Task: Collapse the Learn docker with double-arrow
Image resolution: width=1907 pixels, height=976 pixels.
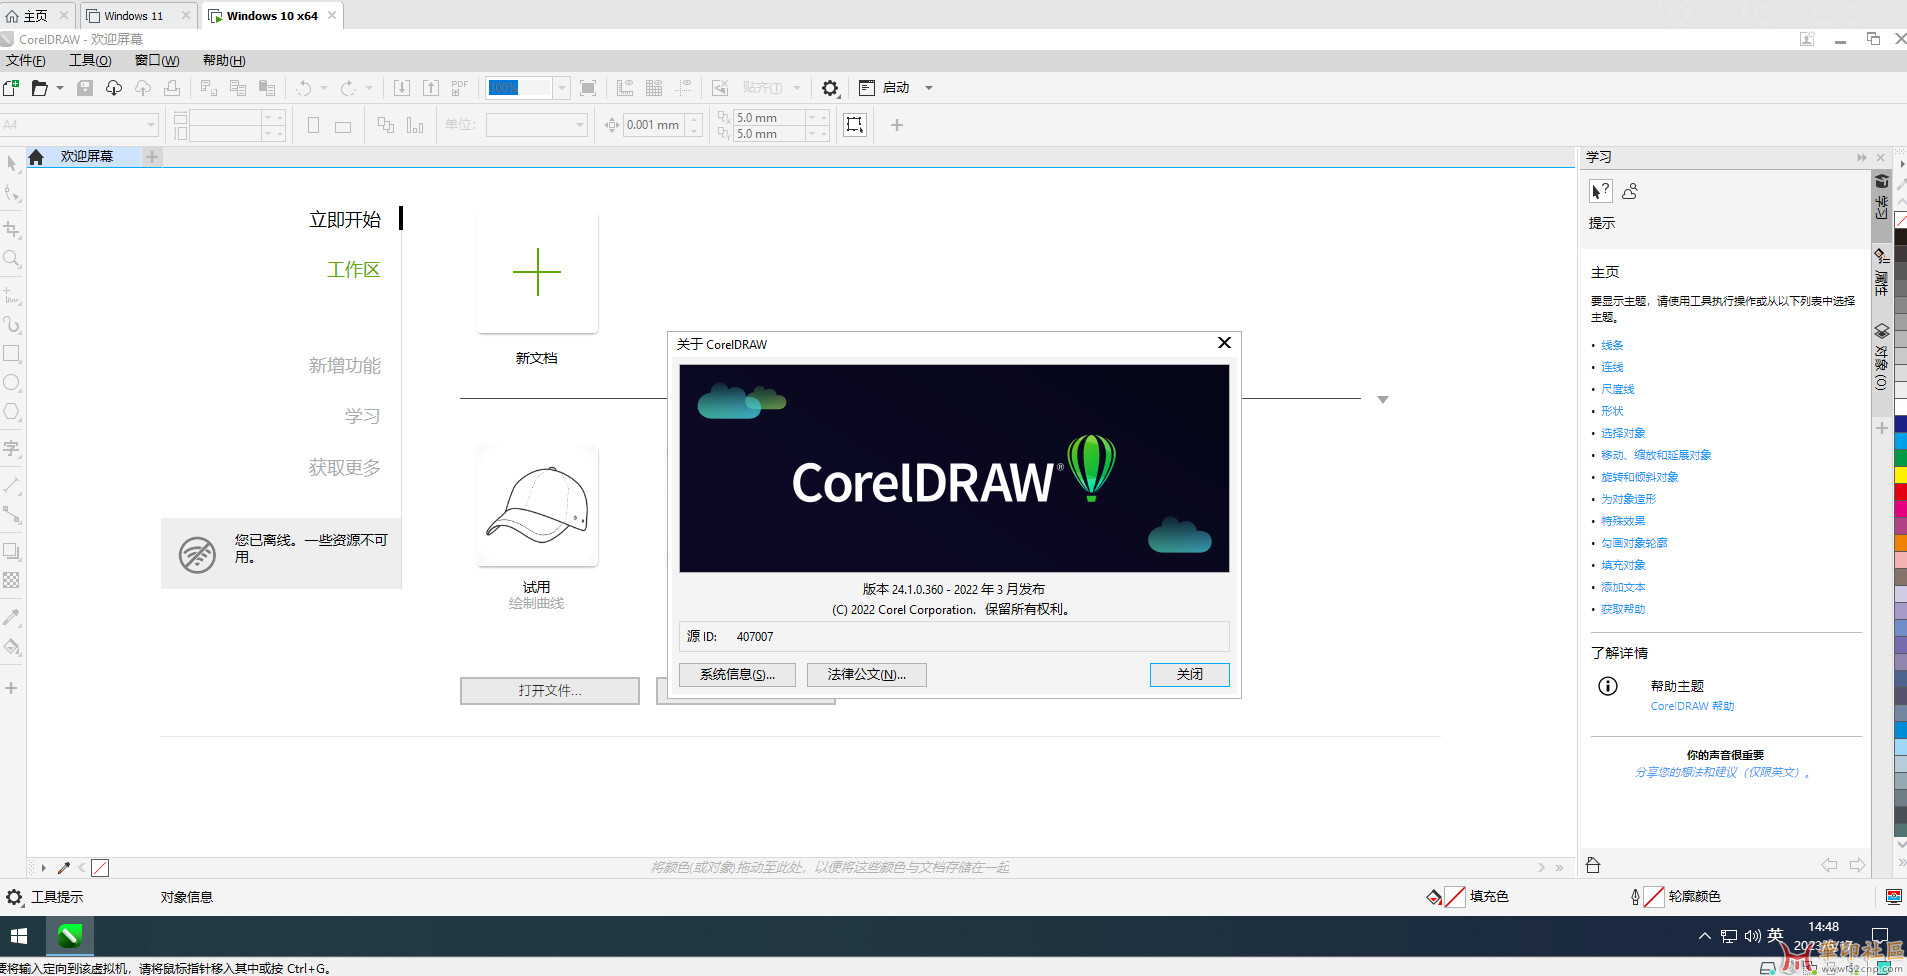Action: tap(1861, 157)
